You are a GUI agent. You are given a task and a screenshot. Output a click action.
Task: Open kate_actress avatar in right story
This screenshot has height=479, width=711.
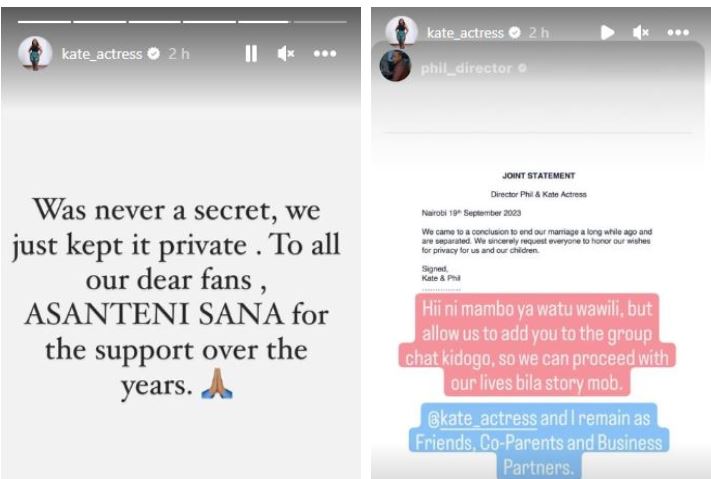[401, 31]
